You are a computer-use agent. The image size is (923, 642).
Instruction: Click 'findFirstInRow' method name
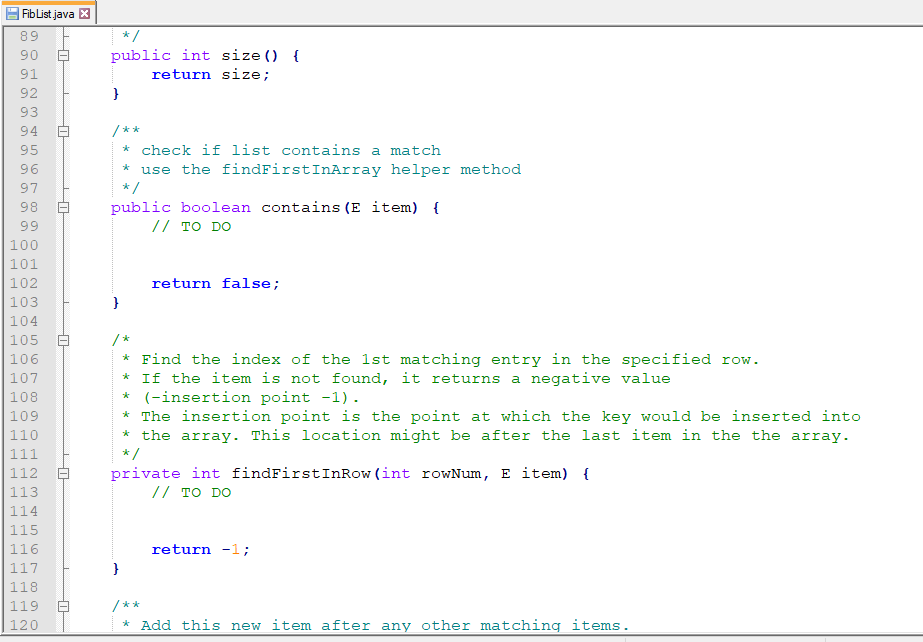tap(301, 474)
